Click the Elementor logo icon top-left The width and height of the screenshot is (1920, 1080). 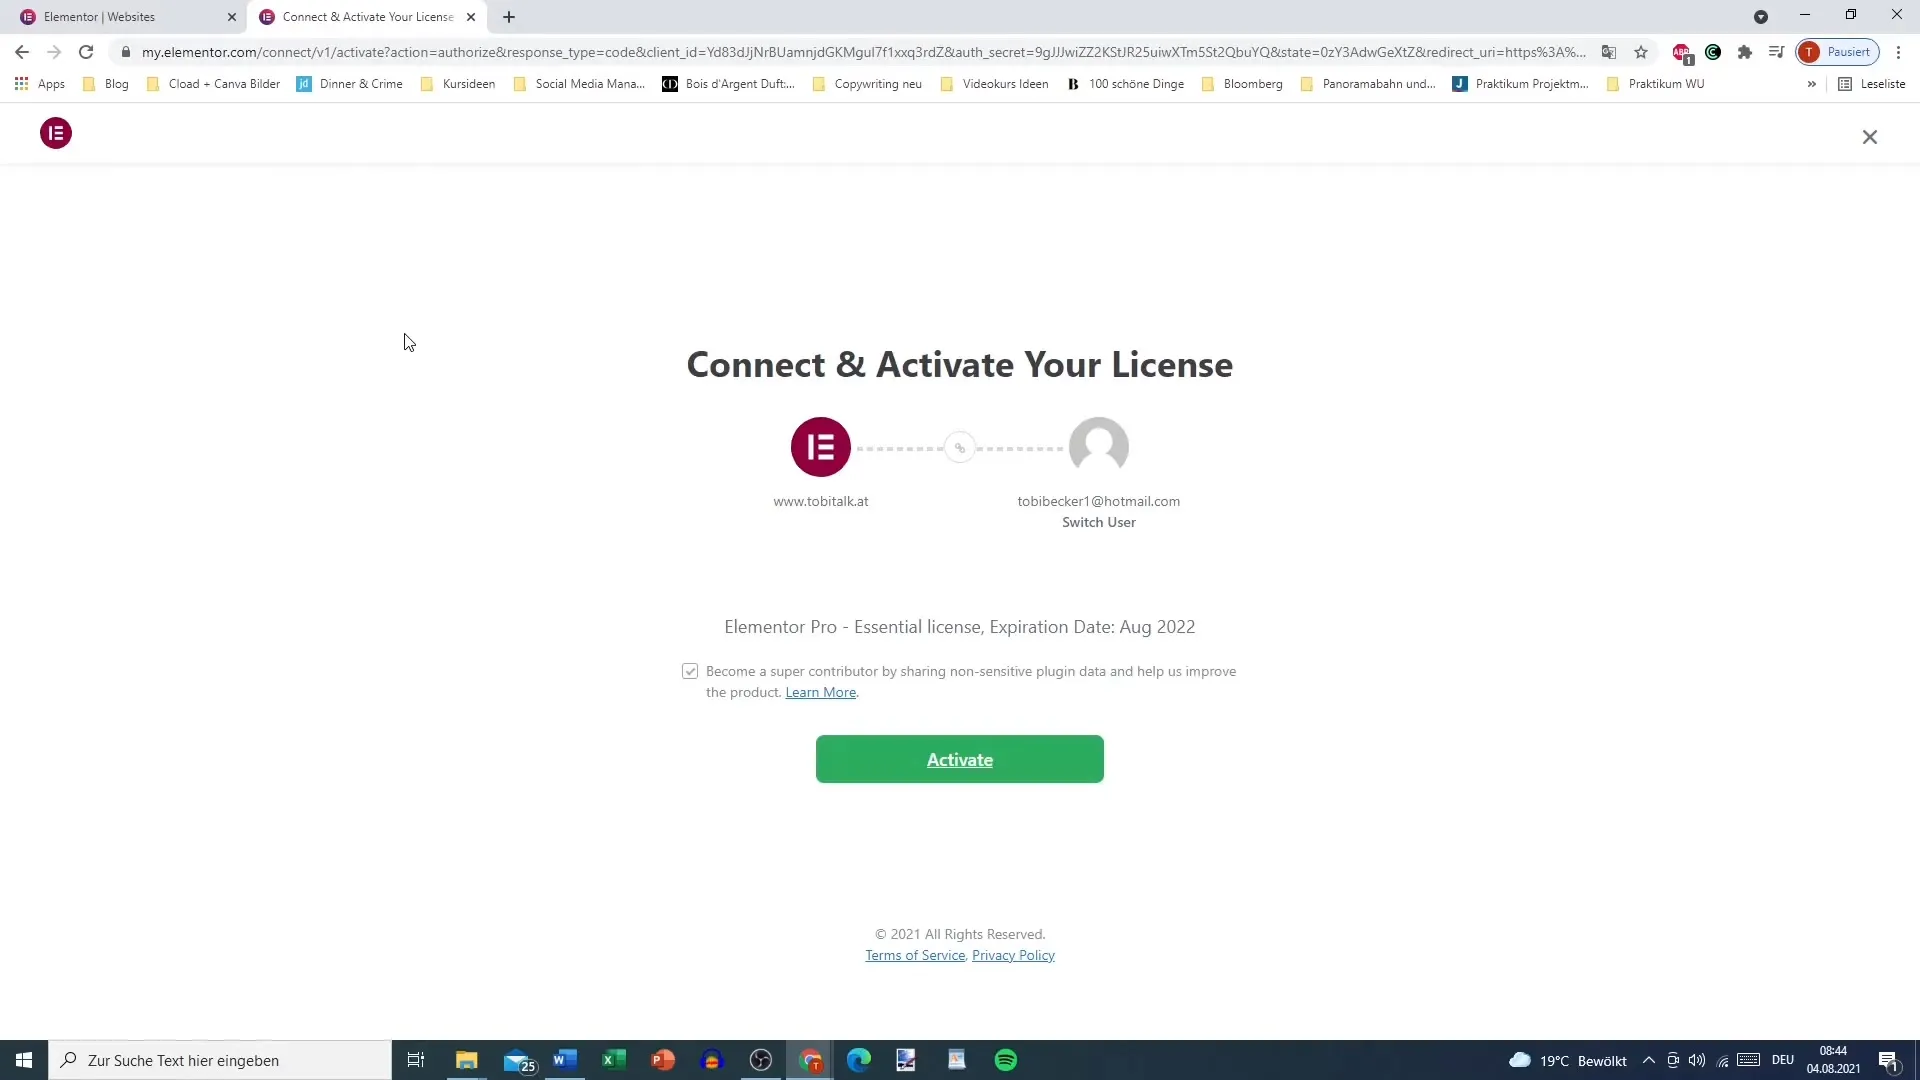pyautogui.click(x=55, y=133)
